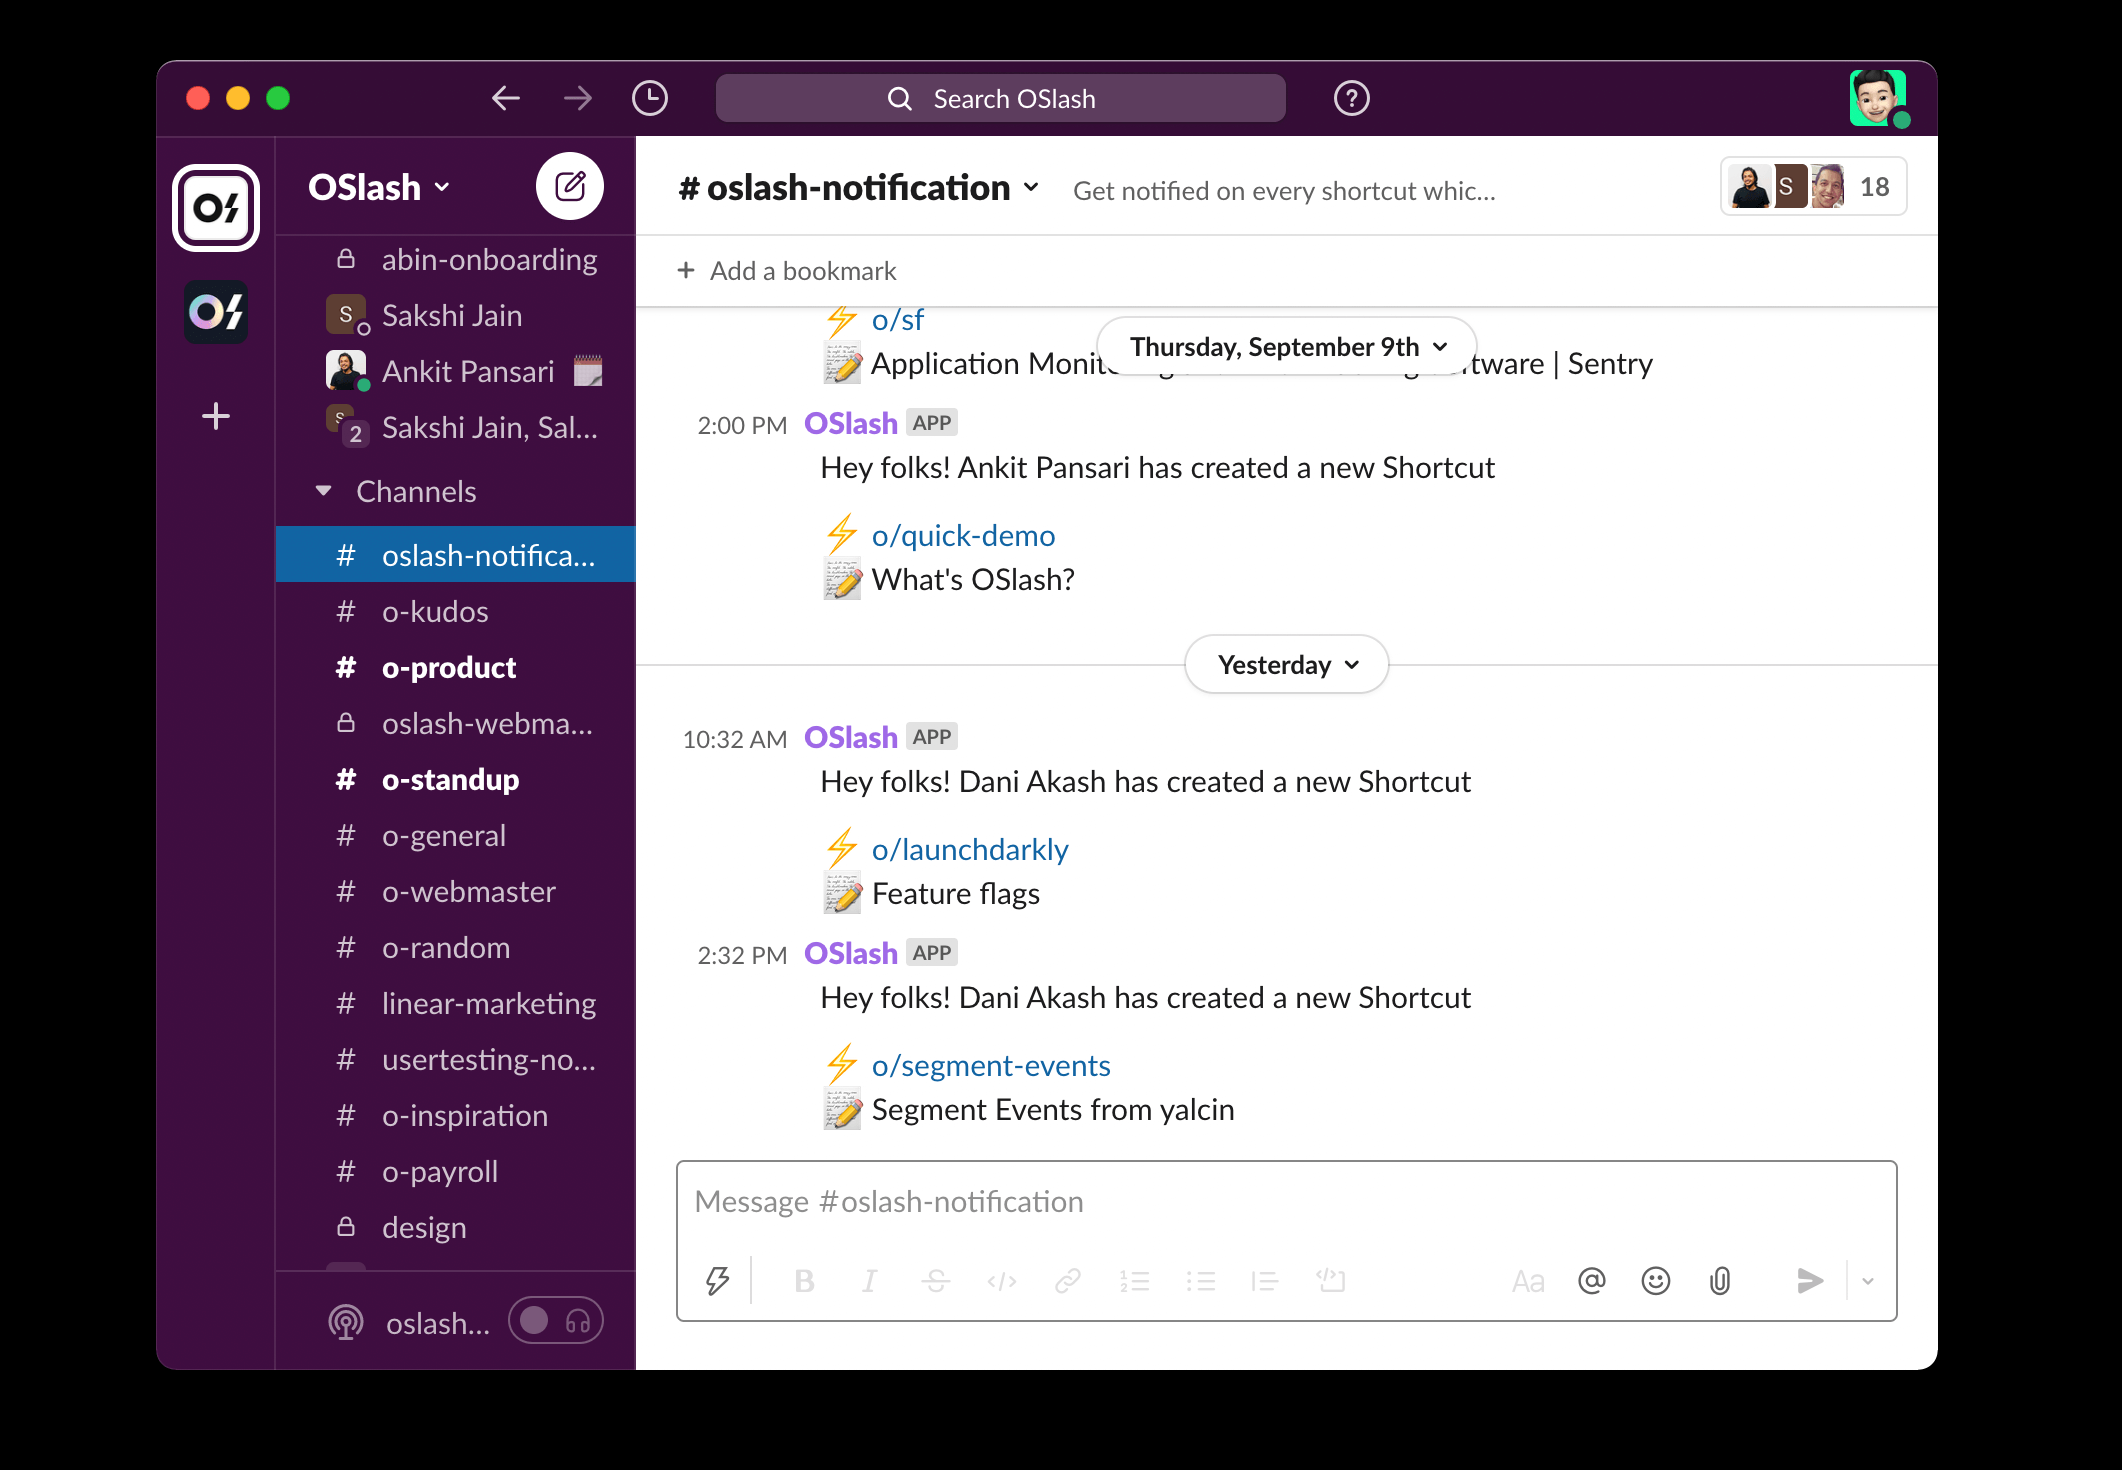Open the o/sf shortcut link
The height and width of the screenshot is (1470, 2122).
(898, 320)
